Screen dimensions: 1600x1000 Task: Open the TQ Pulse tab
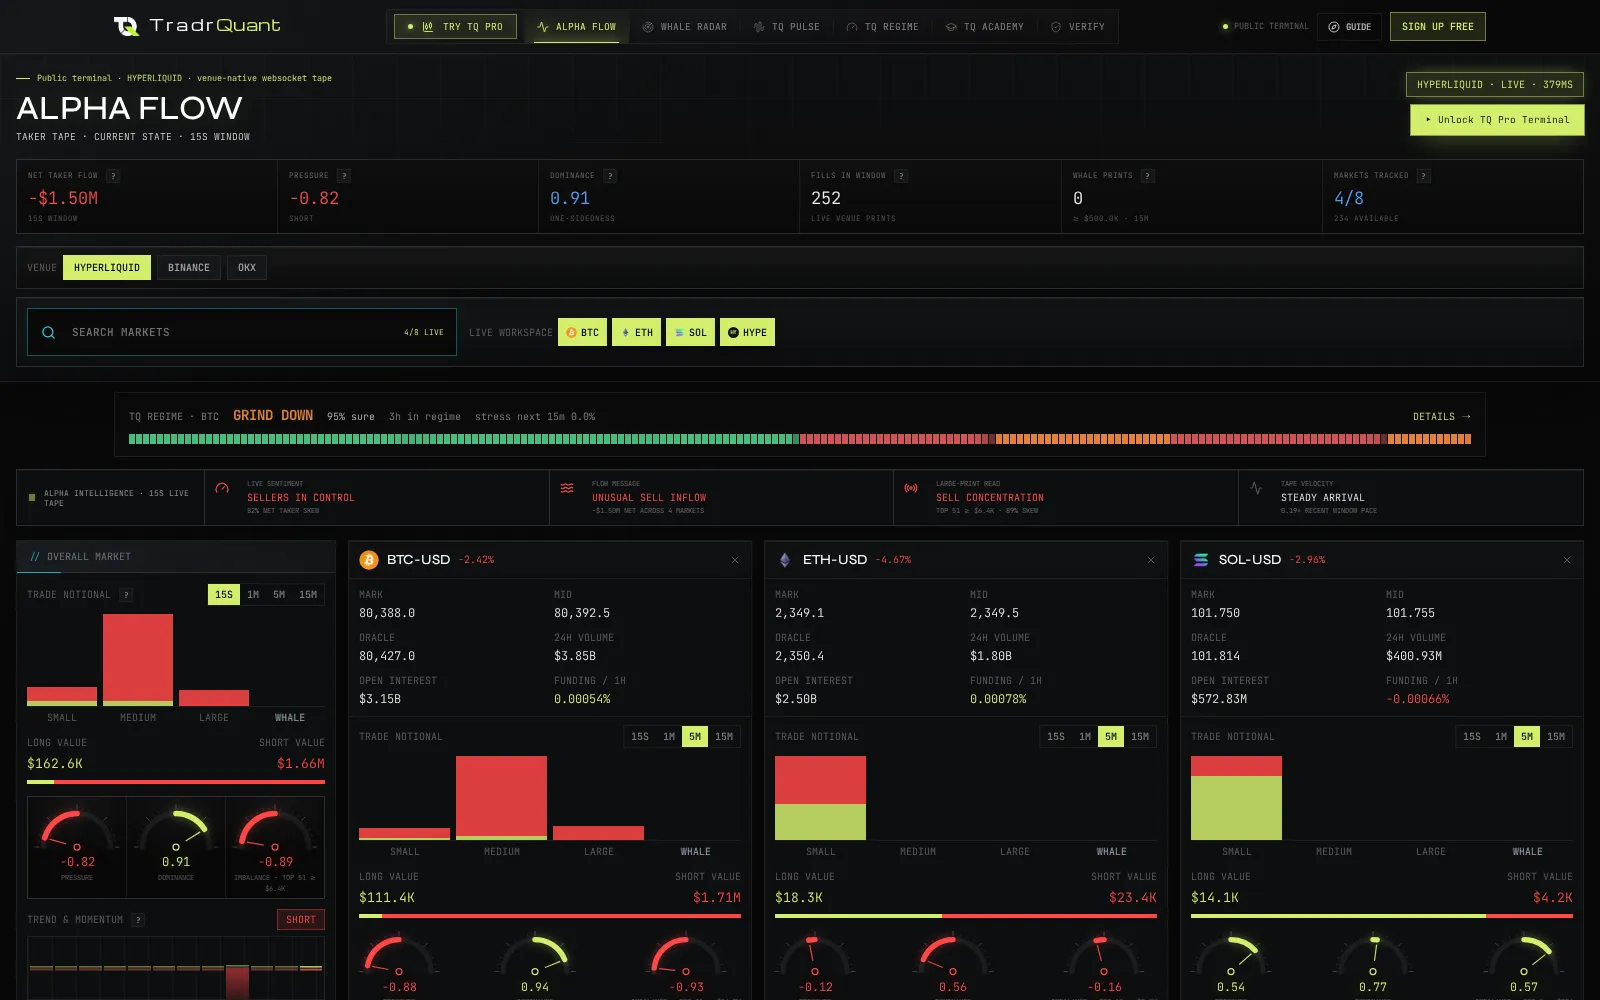(787, 27)
